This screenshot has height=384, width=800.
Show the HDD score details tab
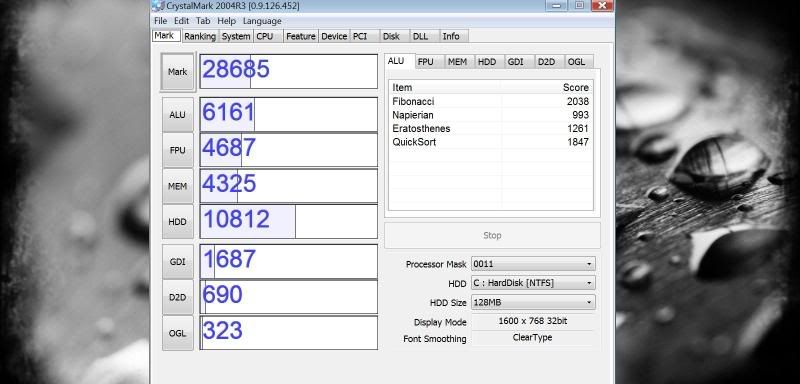tap(487, 62)
